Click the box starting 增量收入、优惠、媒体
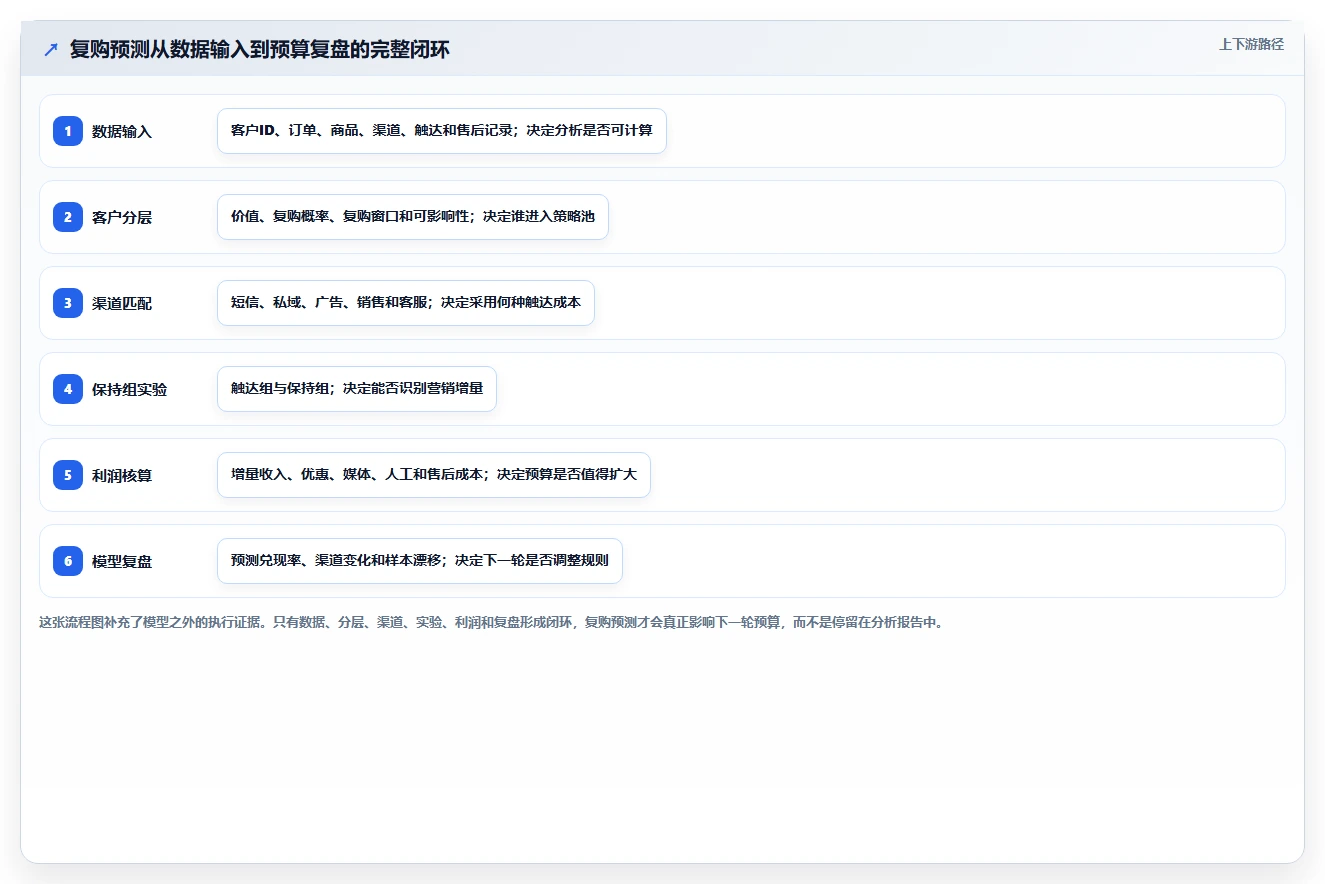The height and width of the screenshot is (884, 1325). click(x=434, y=475)
